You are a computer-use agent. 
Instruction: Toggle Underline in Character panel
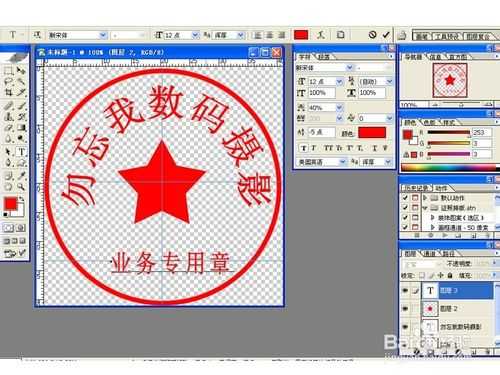pyautogui.click(x=375, y=148)
